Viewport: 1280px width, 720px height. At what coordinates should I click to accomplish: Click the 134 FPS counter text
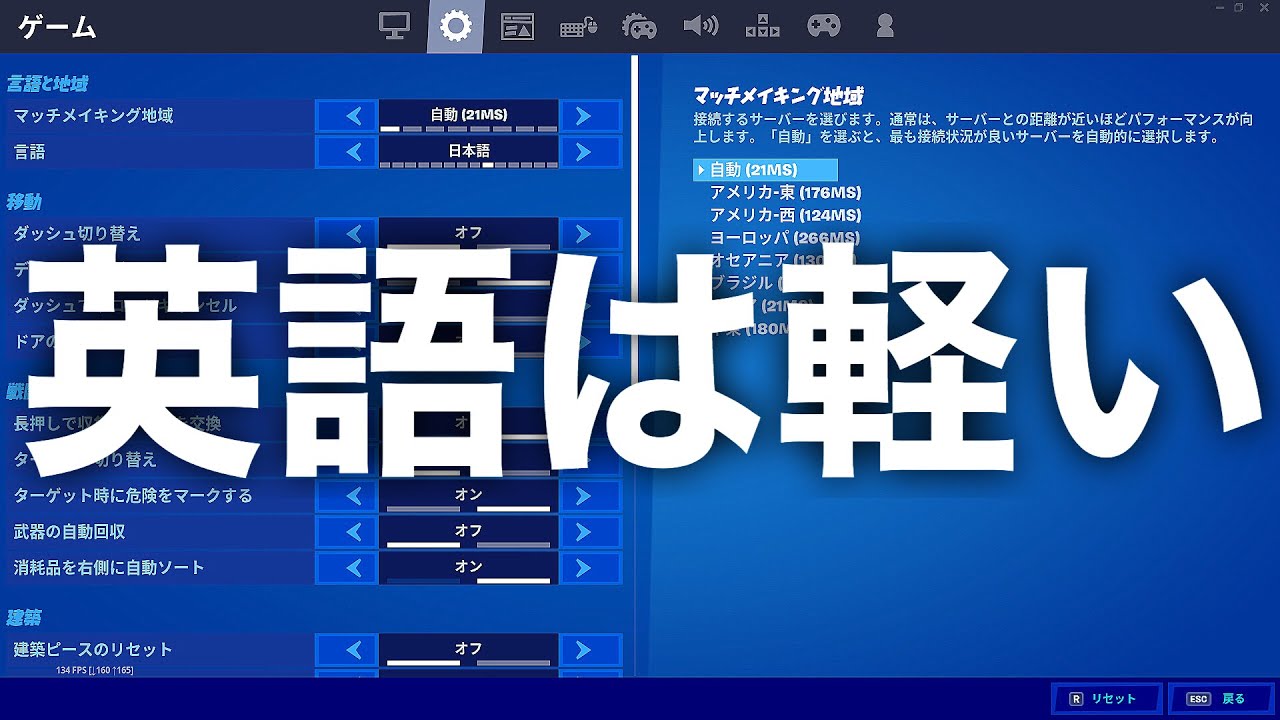point(94,670)
